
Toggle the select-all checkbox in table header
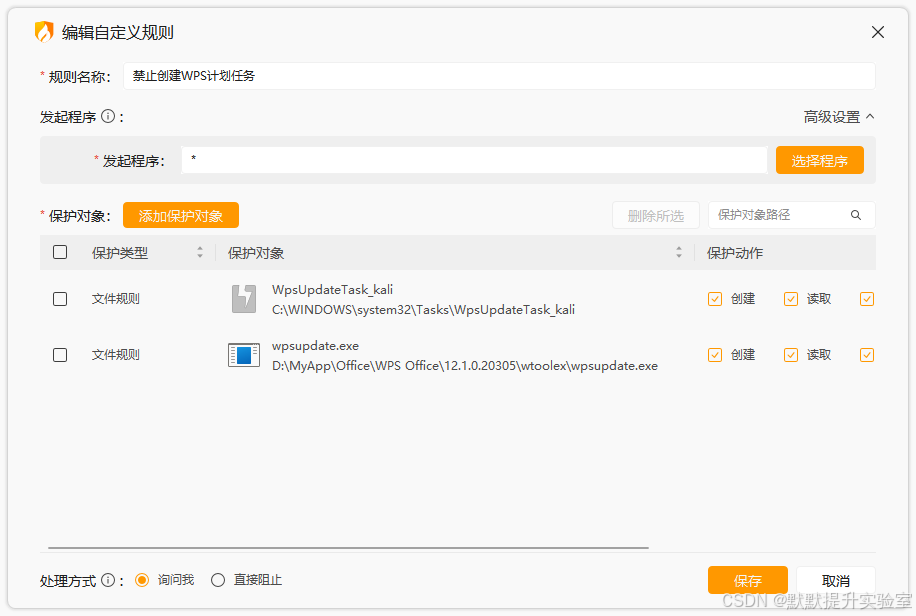60,252
